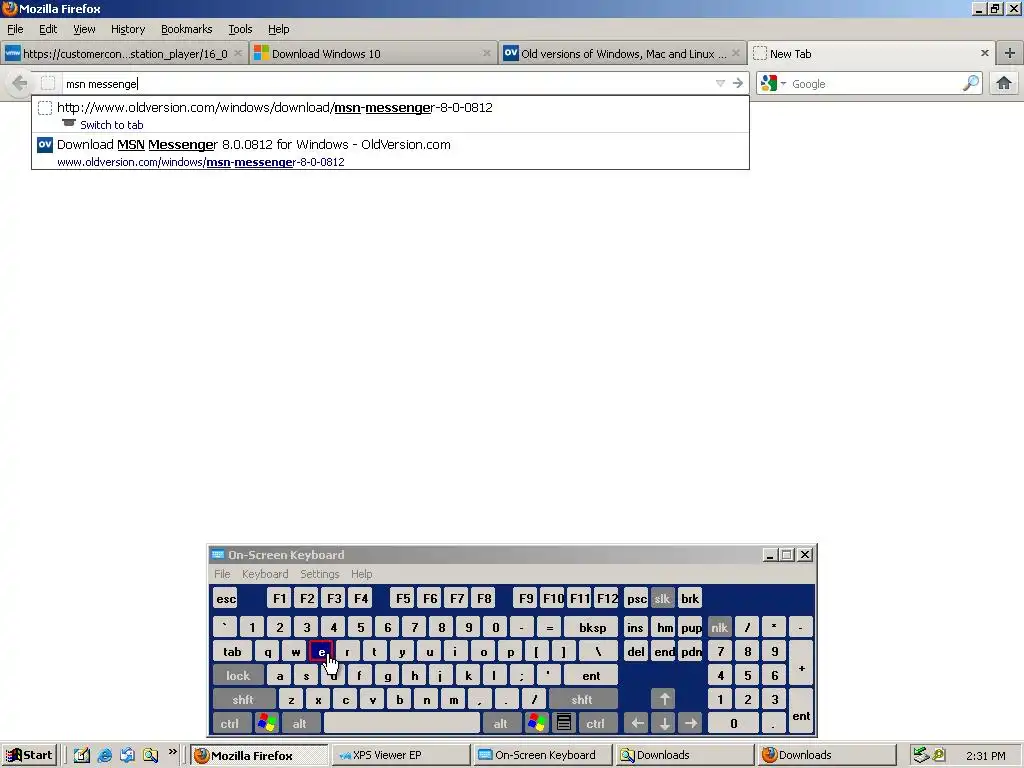This screenshot has height=768, width=1024.
Task: Switch to On-Screen Keyboard taskbar button
Action: (x=542, y=755)
